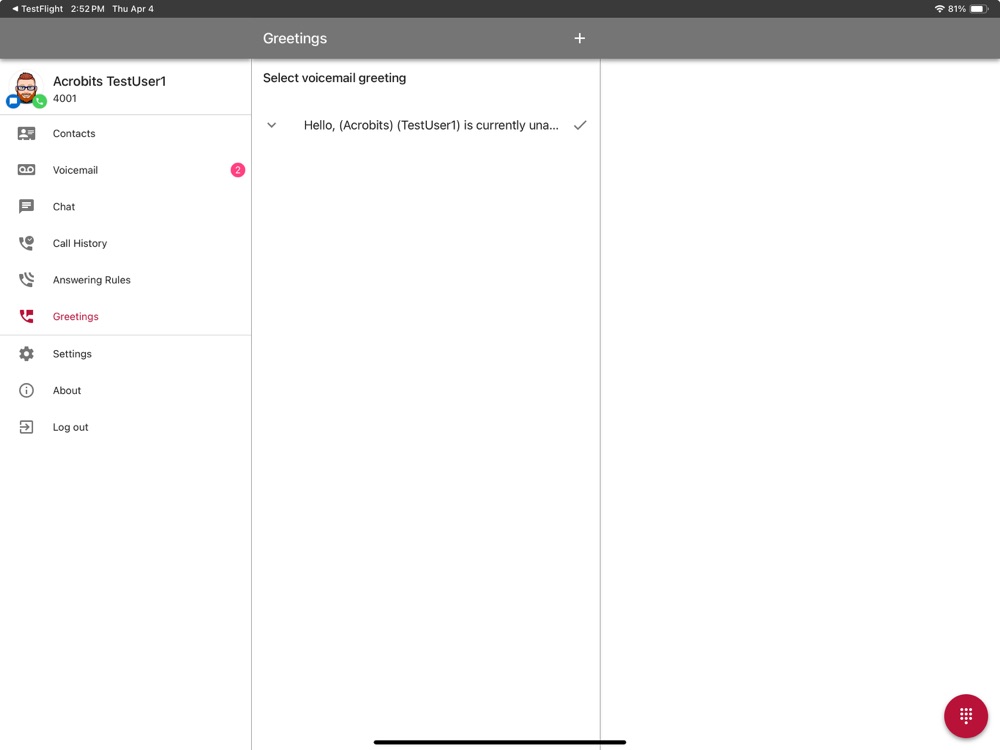Open Contacts from the sidebar
Image resolution: width=1000 pixels, height=750 pixels.
coord(126,133)
